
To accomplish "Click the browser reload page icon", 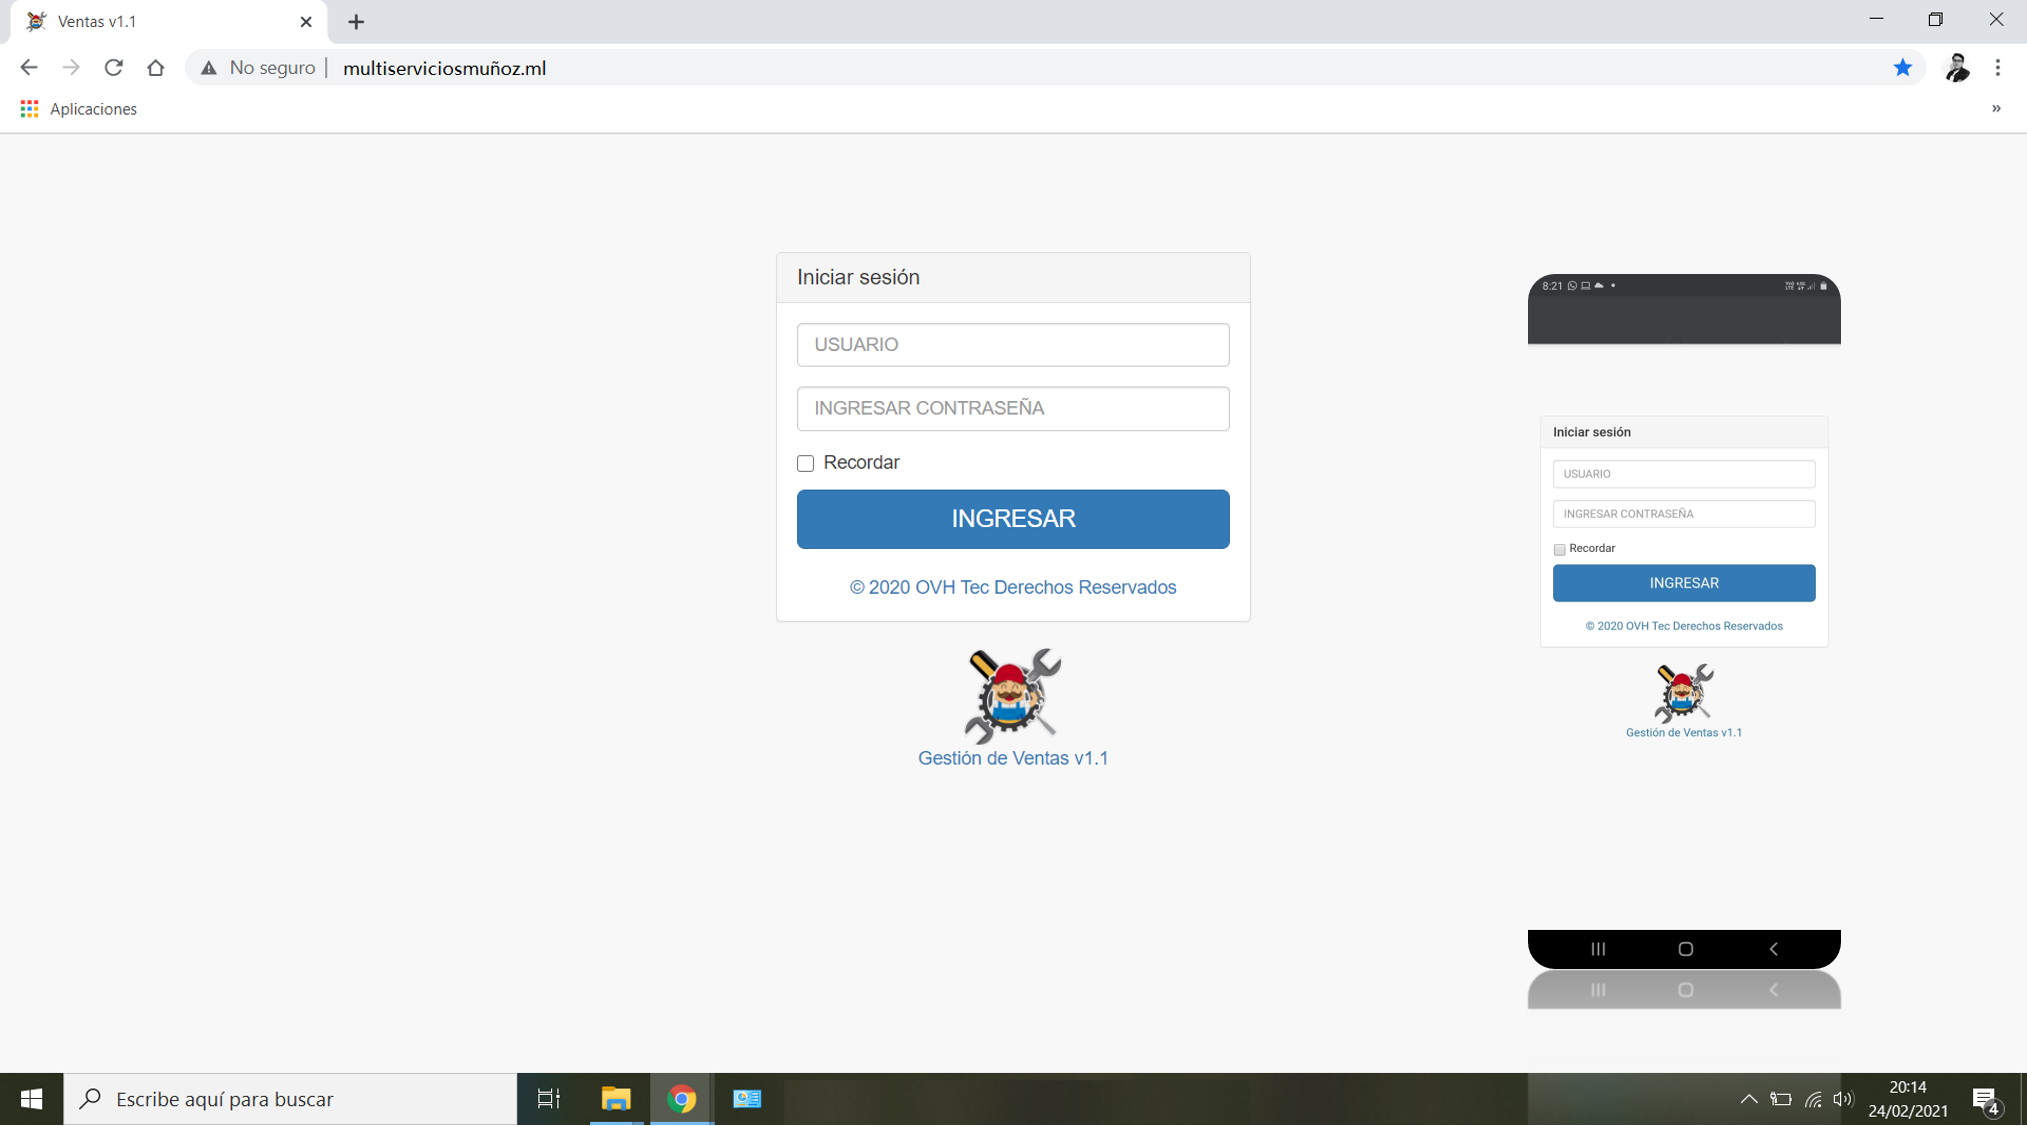I will [x=113, y=68].
